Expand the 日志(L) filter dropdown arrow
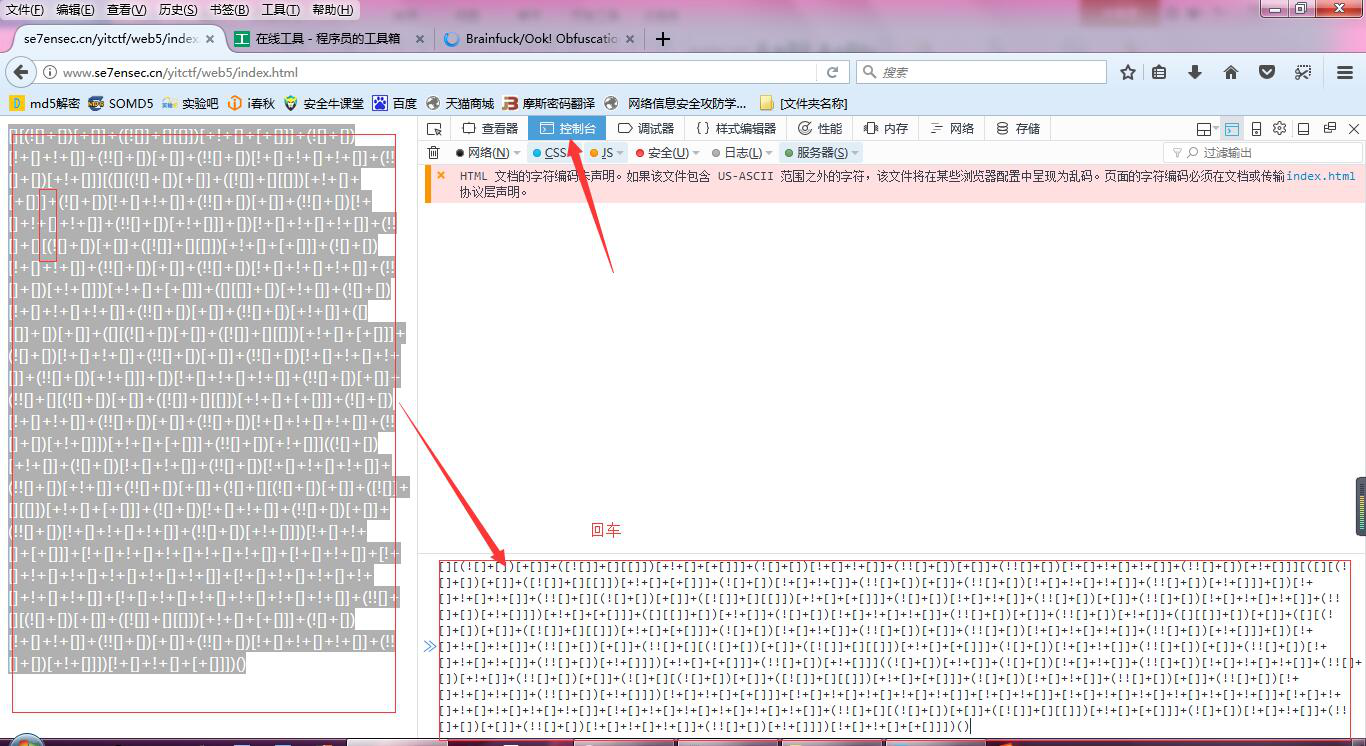This screenshot has height=746, width=1366. click(769, 153)
